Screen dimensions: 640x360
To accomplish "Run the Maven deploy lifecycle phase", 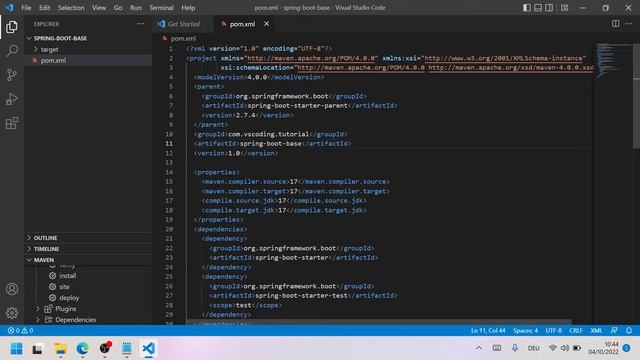I will [x=69, y=298].
